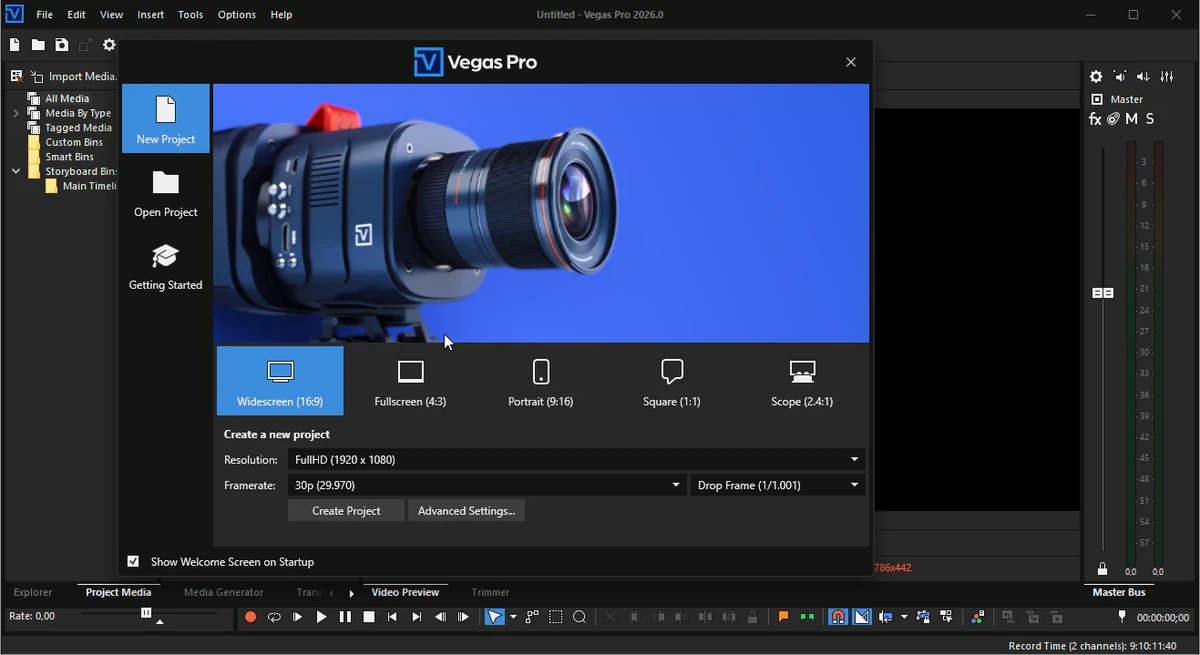
Task: Go to start of project
Action: pos(393,617)
